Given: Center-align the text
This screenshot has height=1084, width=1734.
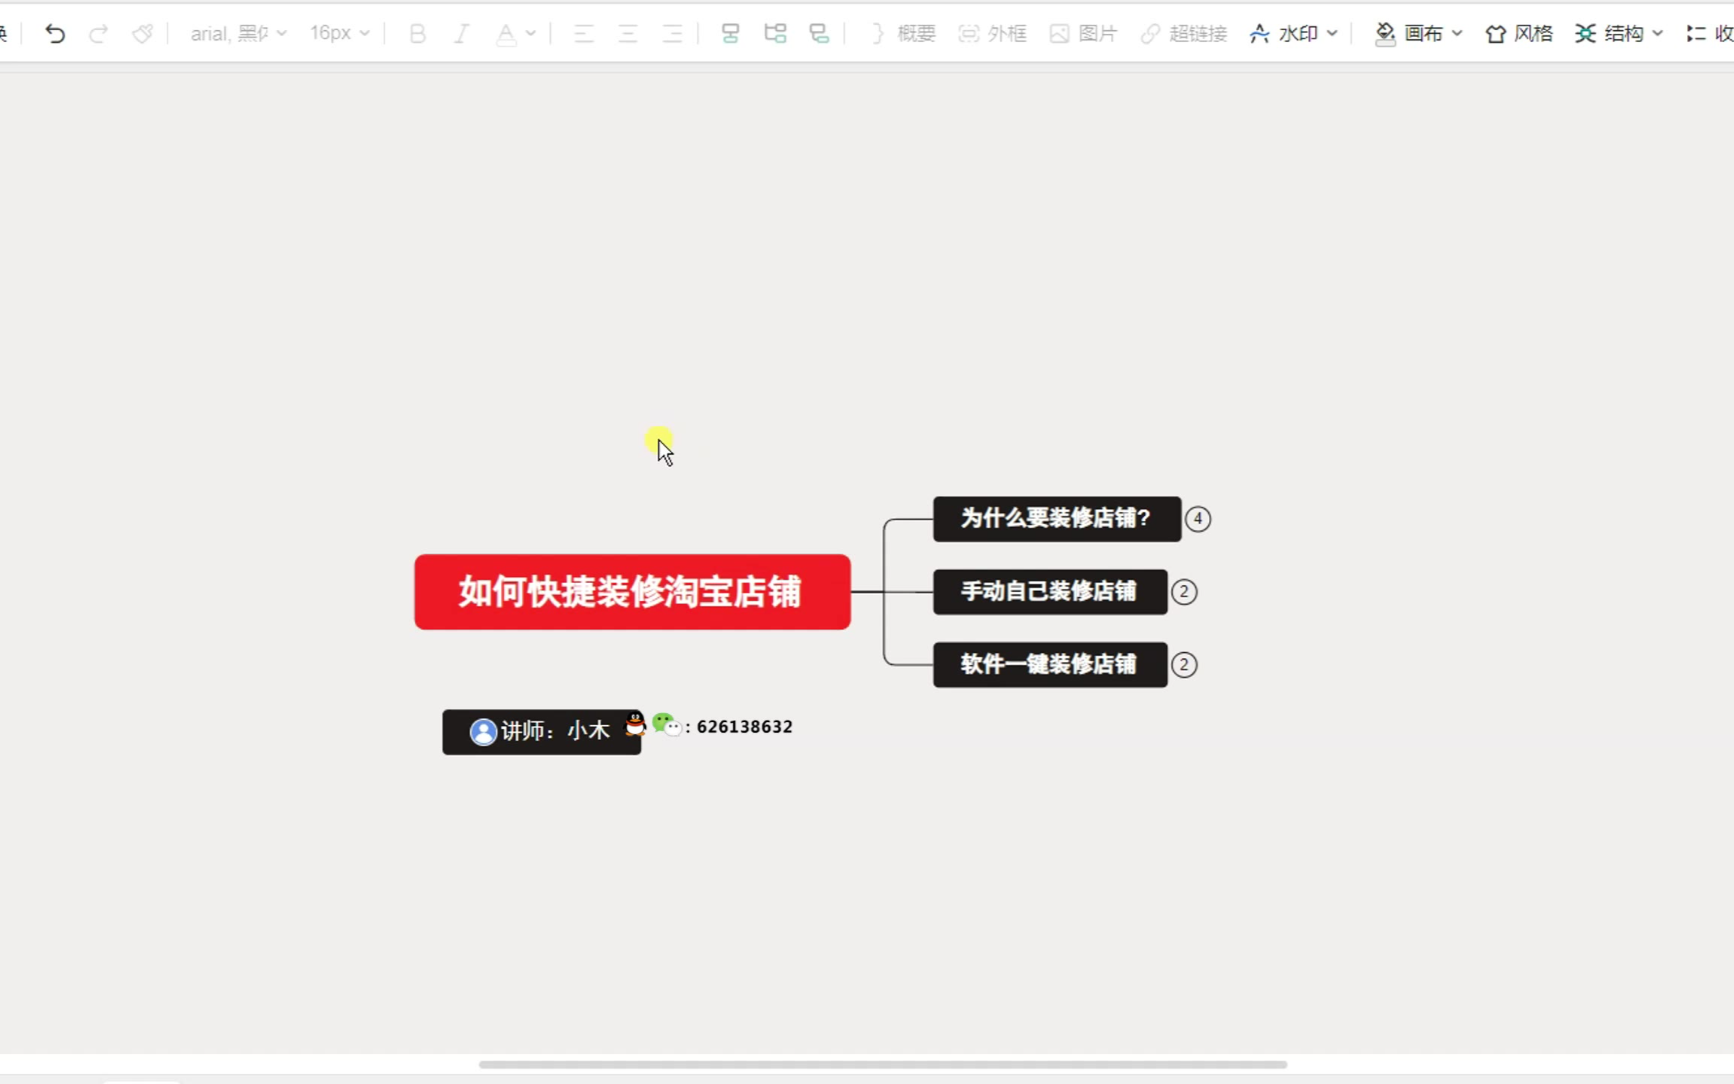Looking at the screenshot, I should pyautogui.click(x=628, y=34).
